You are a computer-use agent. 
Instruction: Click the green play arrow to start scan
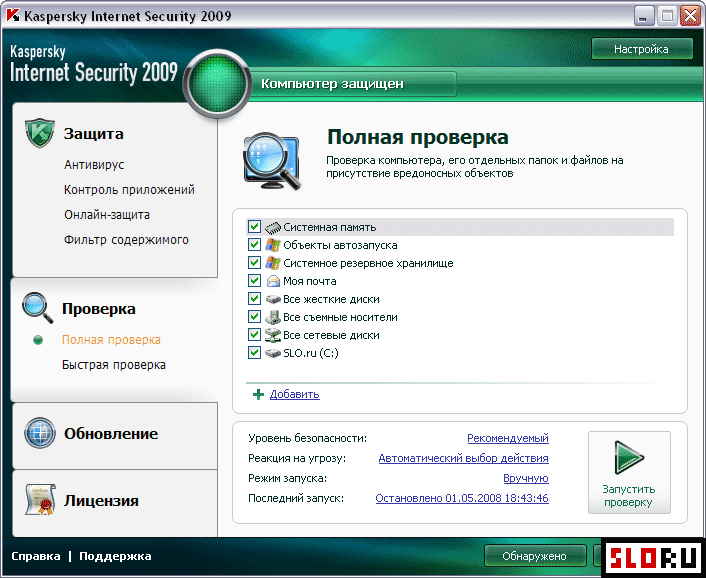[x=629, y=457]
